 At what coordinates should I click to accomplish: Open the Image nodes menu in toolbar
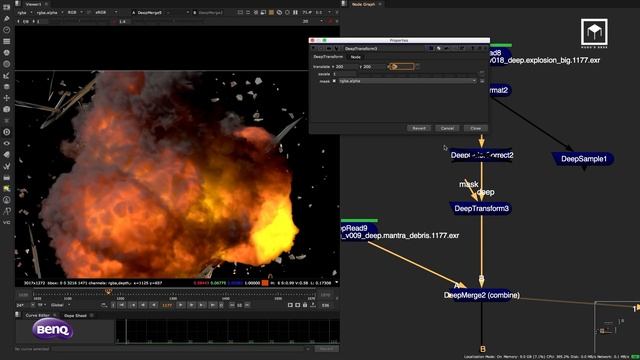[x=7, y=7]
